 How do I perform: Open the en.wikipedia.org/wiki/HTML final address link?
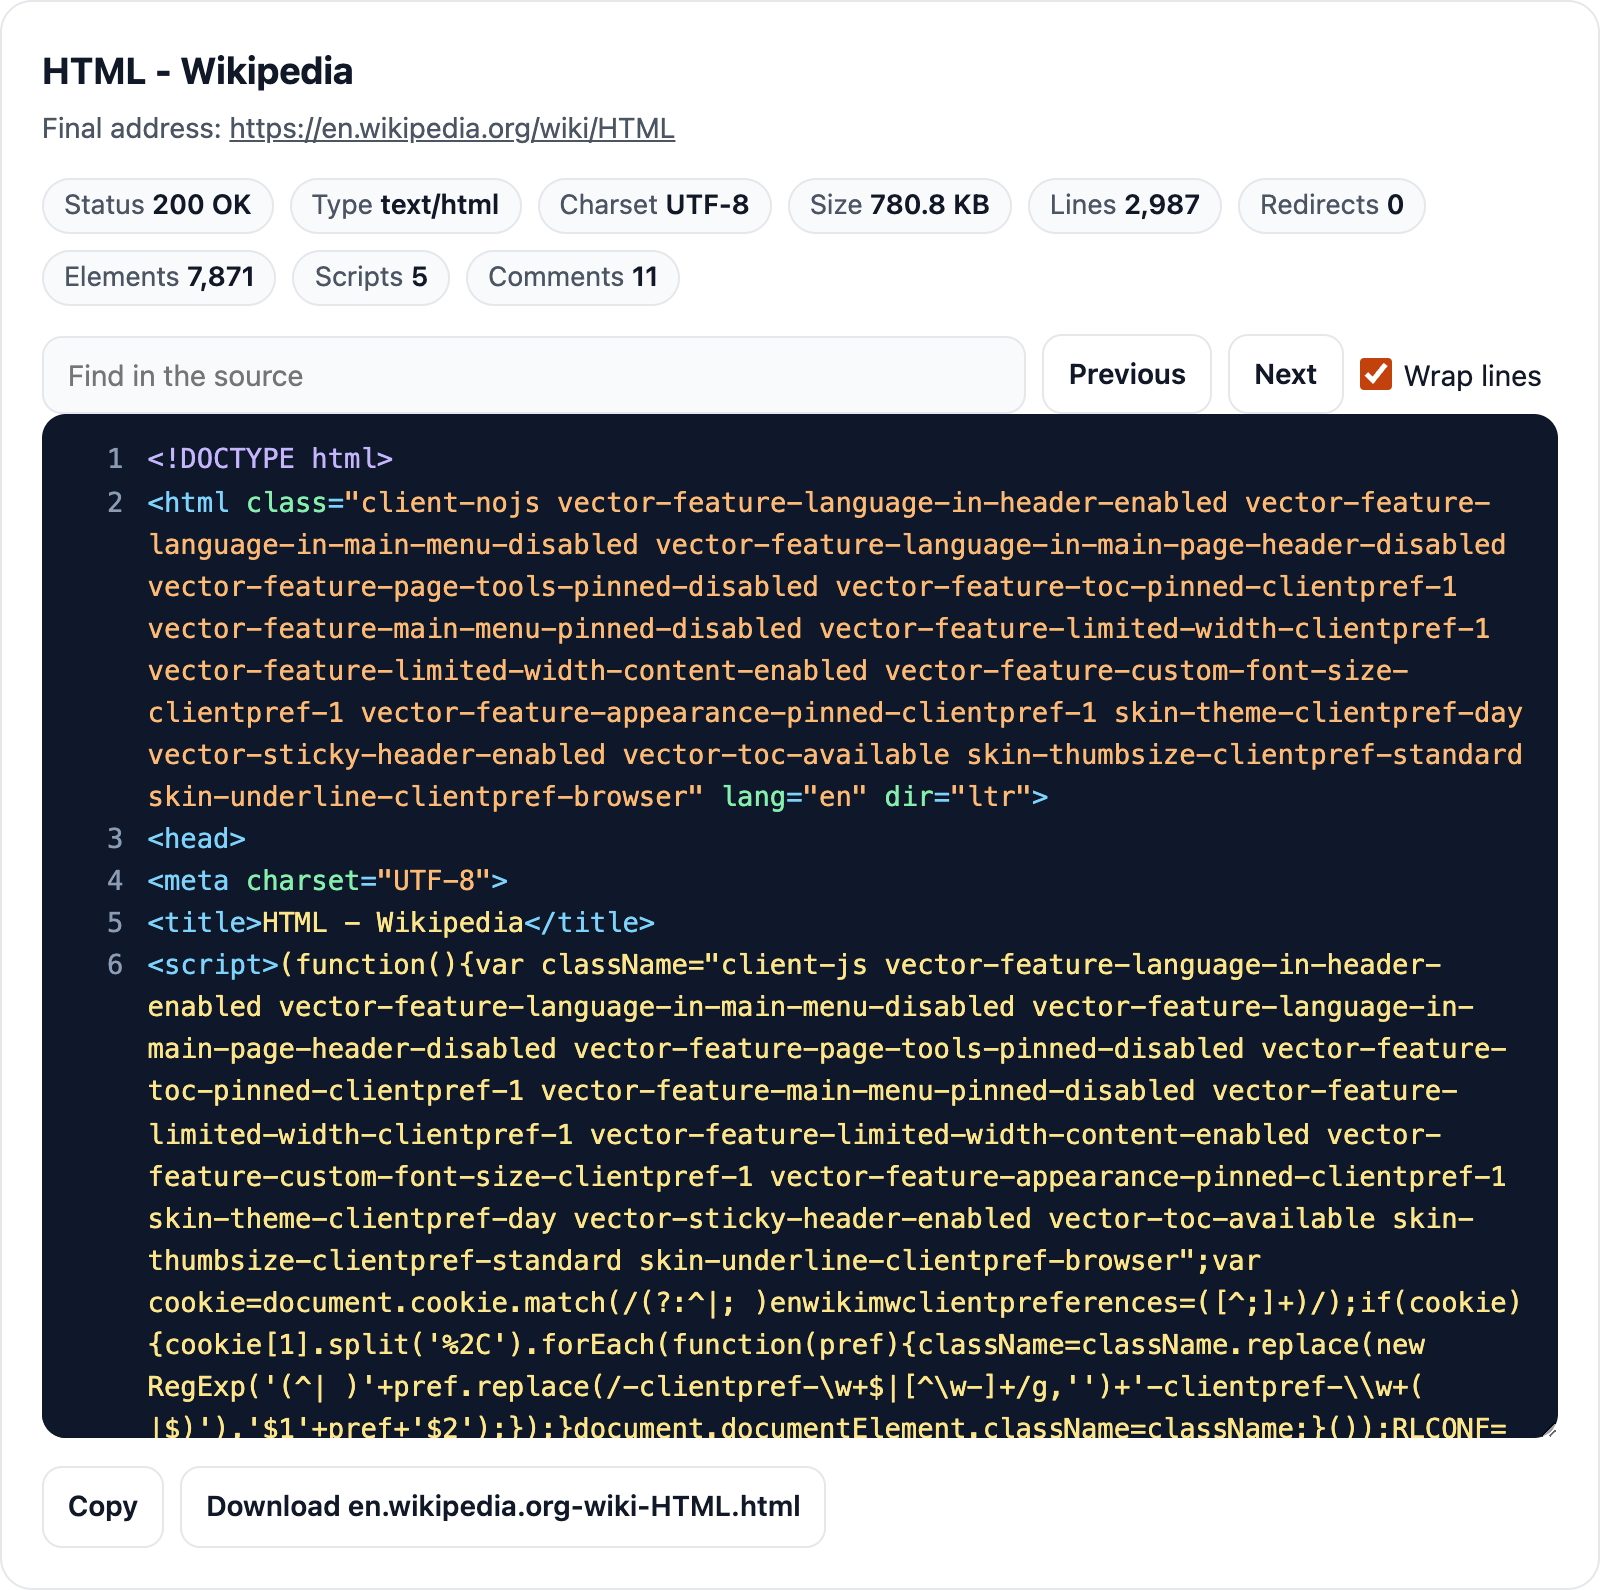[452, 129]
